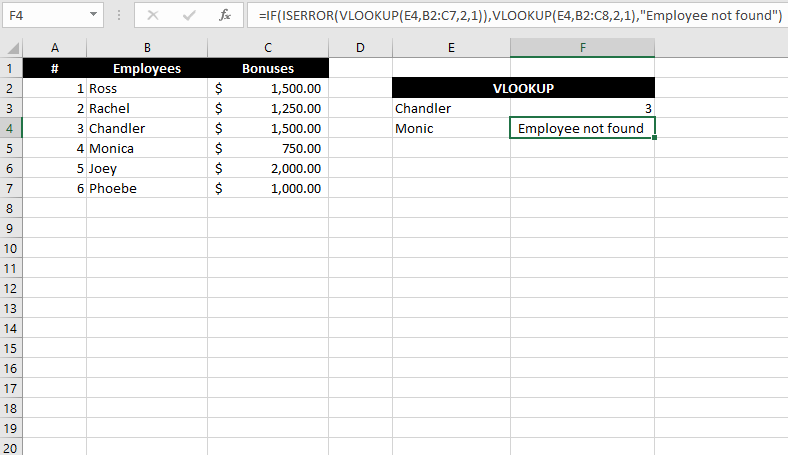This screenshot has height=455, width=788.
Task: Click the Bonuses header cell
Action: coord(268,68)
